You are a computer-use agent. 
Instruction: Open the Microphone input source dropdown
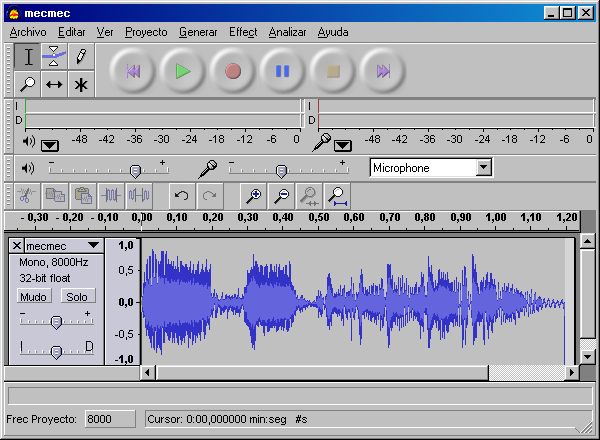(x=484, y=168)
